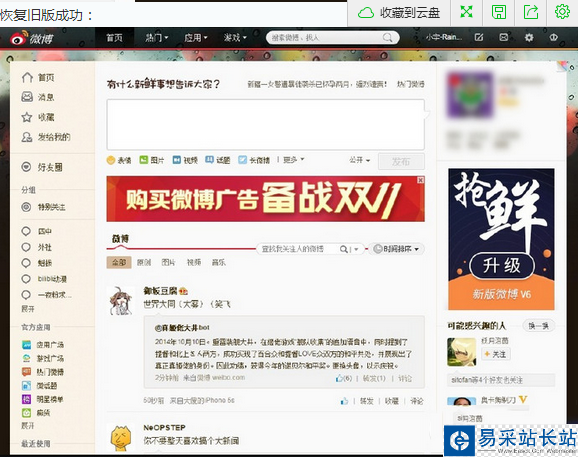The image size is (578, 457).
Task: Expand 展开 under the groups list
Action: coord(28,309)
